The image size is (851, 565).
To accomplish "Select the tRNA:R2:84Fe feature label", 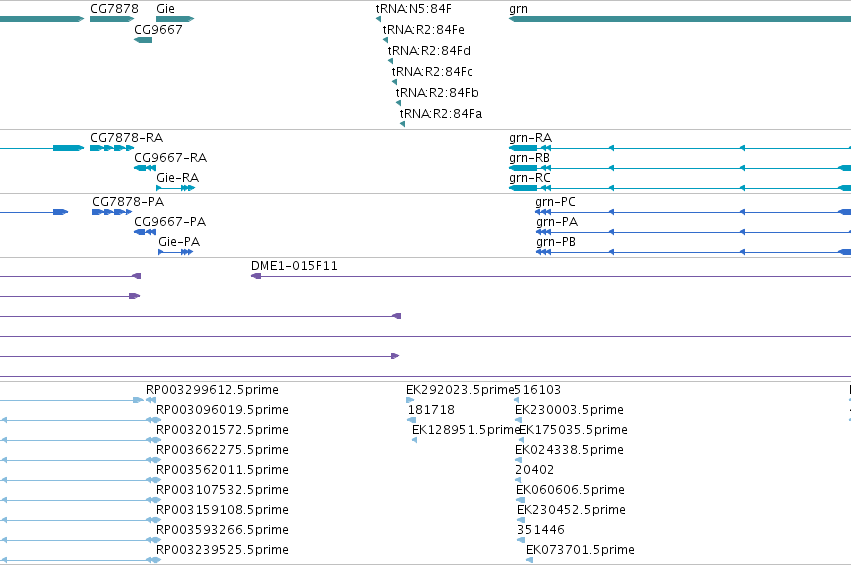I will point(423,29).
